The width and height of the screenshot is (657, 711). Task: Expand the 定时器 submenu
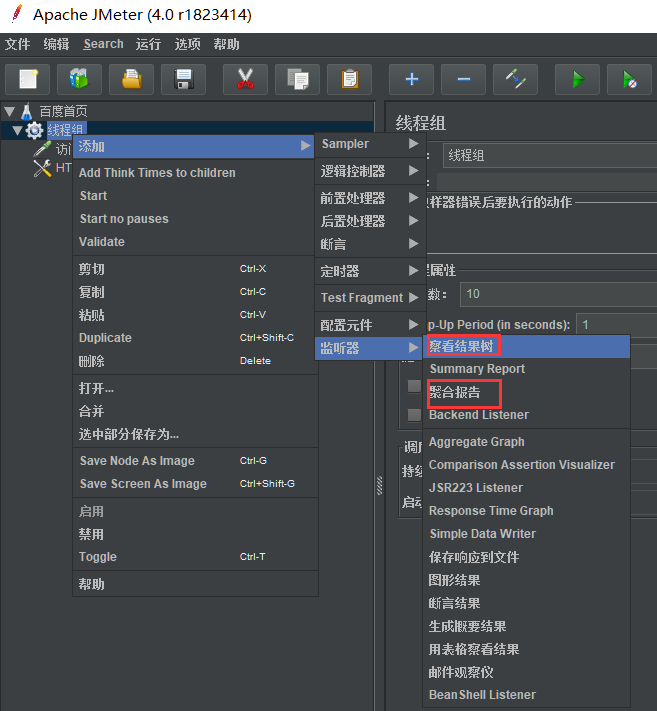370,271
